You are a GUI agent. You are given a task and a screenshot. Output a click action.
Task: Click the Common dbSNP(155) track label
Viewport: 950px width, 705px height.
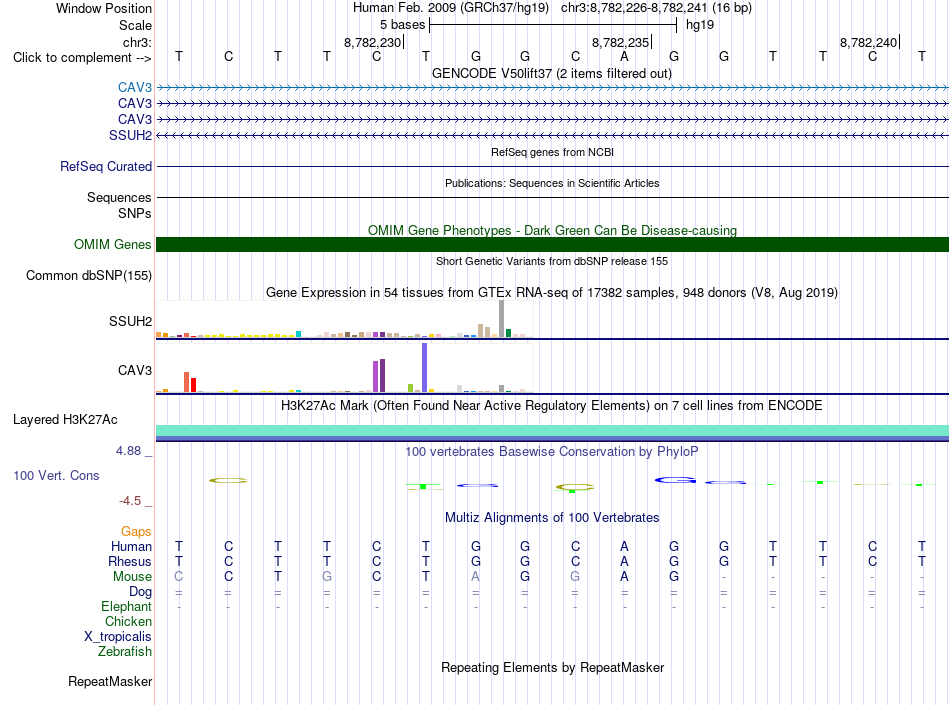[89, 276]
